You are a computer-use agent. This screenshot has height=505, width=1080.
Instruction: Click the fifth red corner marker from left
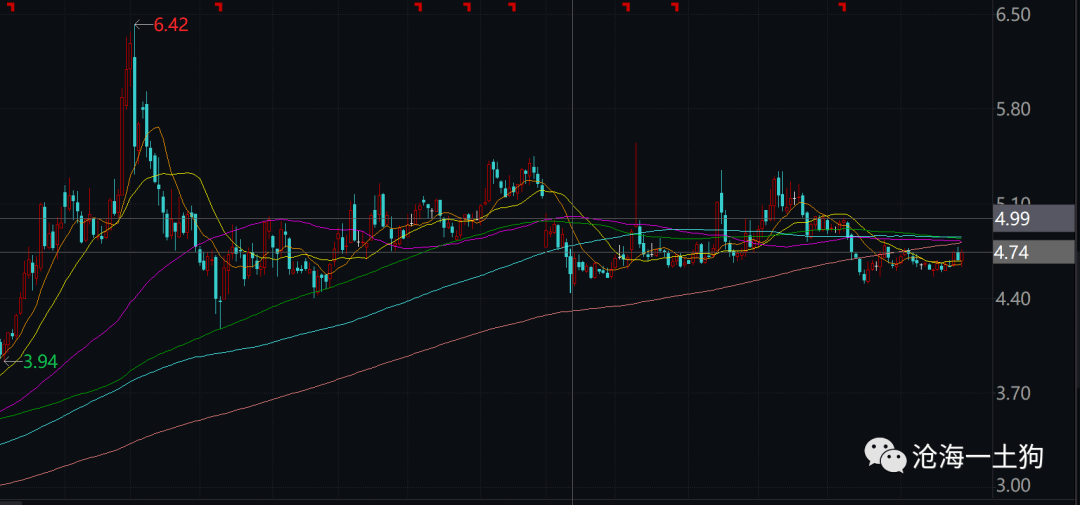(675, 8)
